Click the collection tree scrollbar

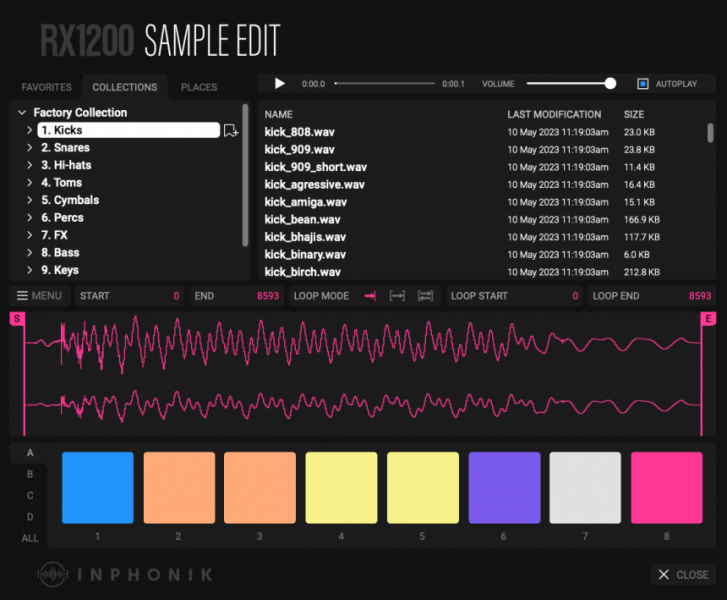245,175
